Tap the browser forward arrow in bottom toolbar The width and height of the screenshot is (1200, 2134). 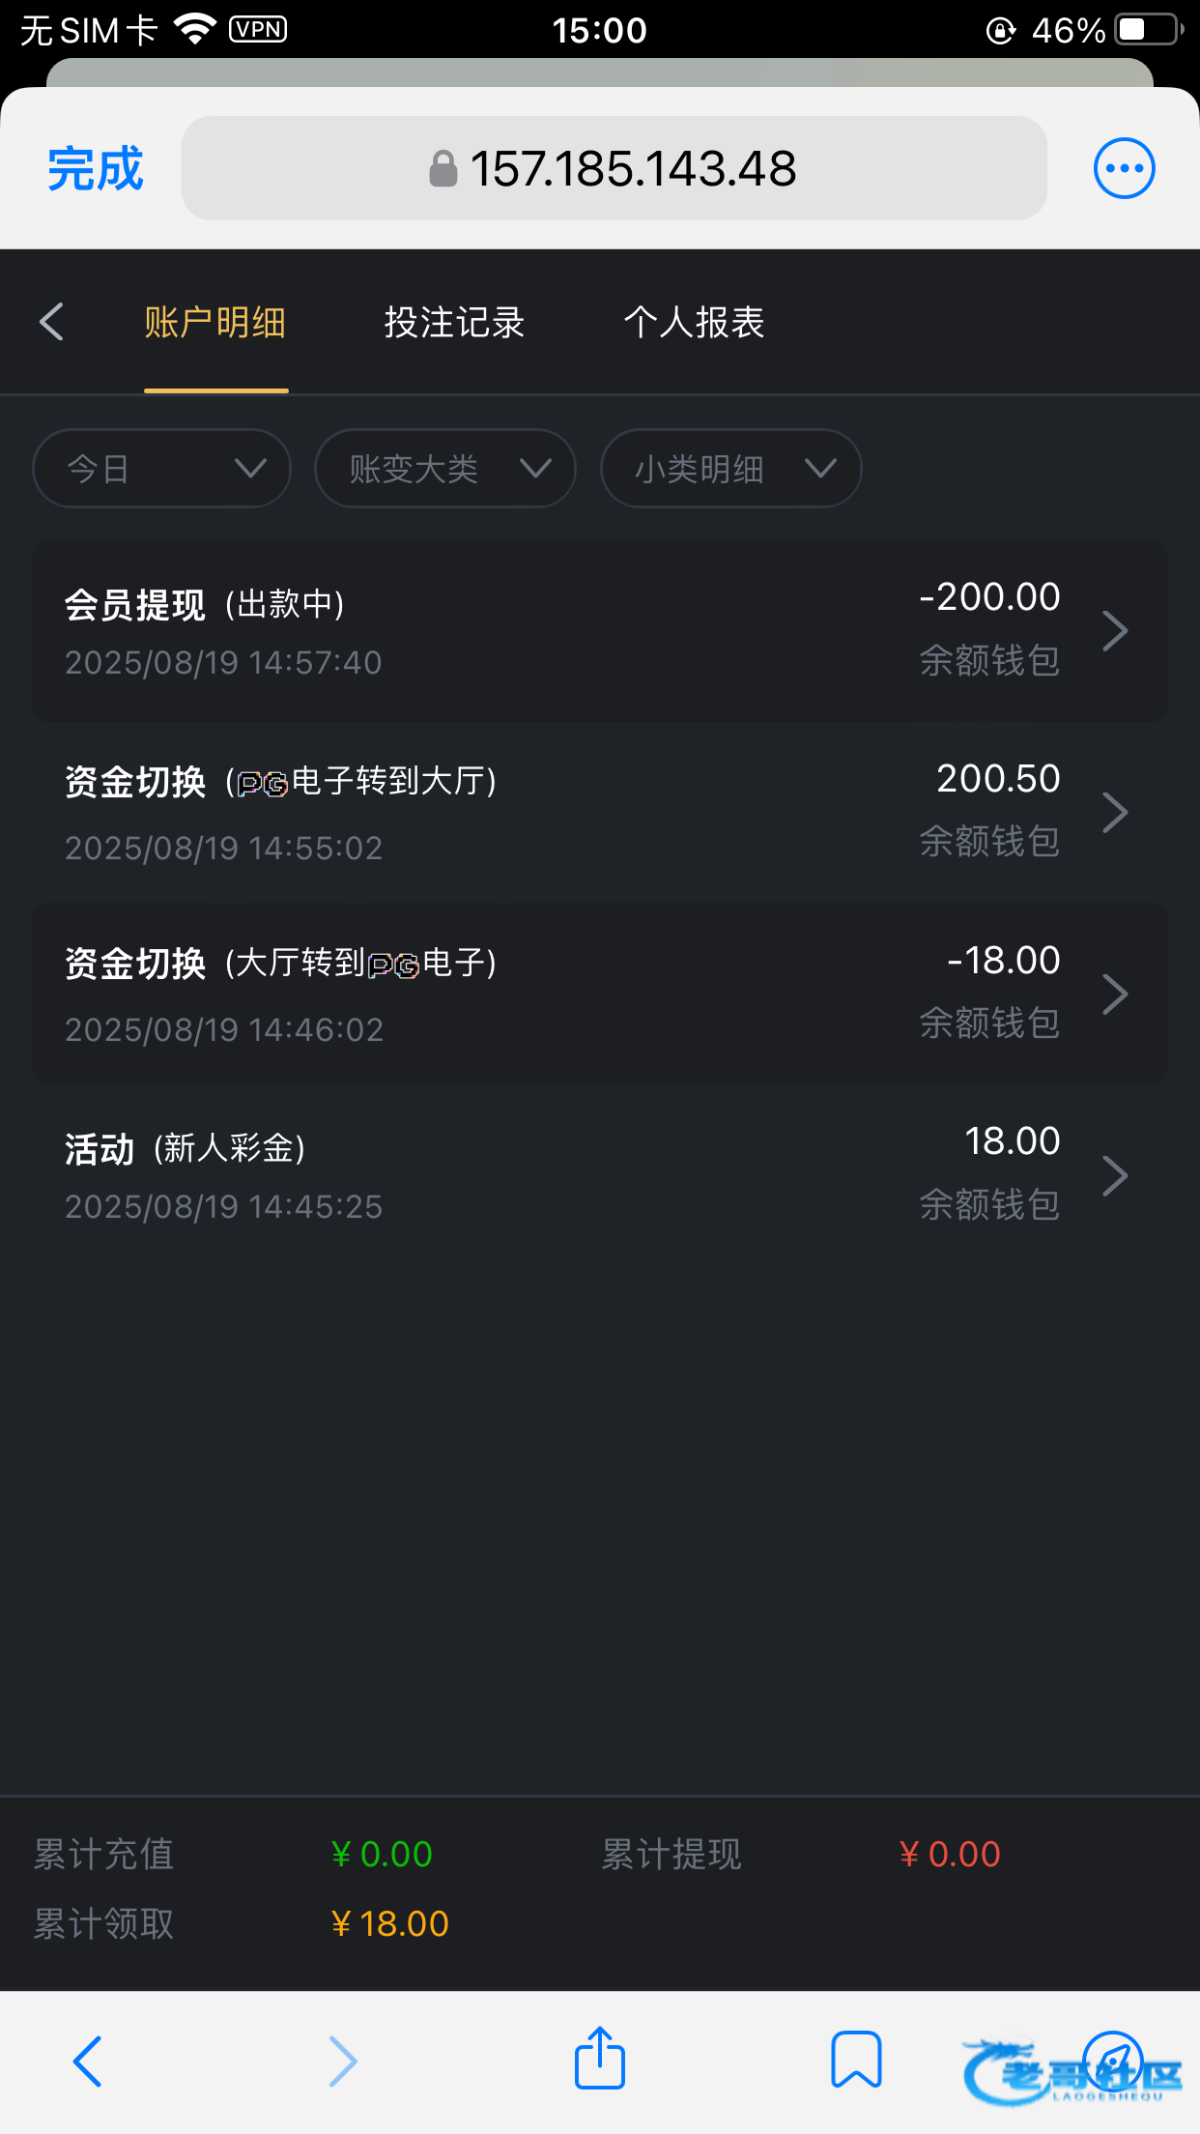pos(343,2061)
